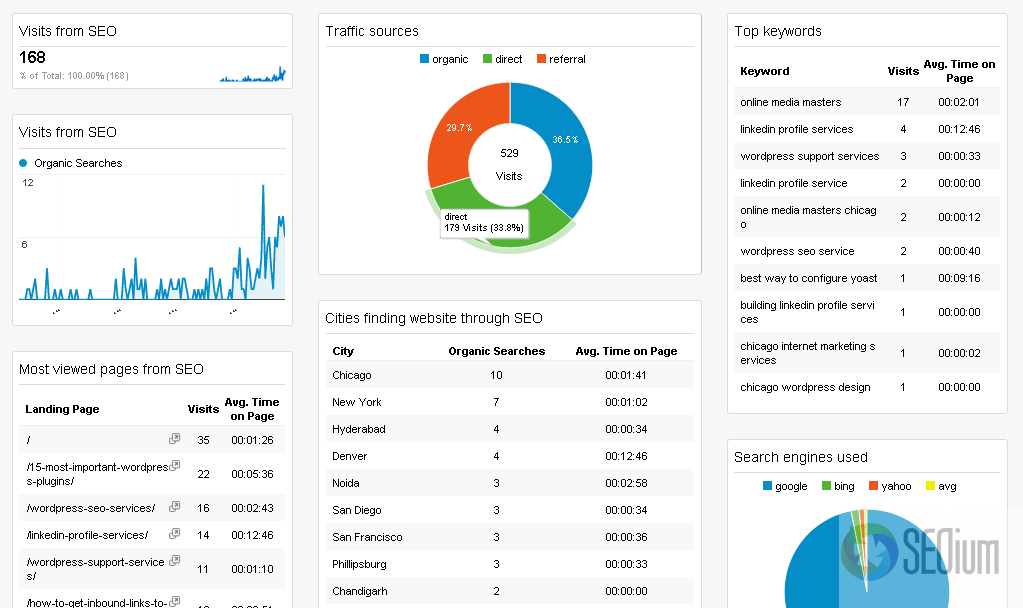Select the "linkedin profile services" keyword
This screenshot has height=608, width=1023.
(x=797, y=129)
